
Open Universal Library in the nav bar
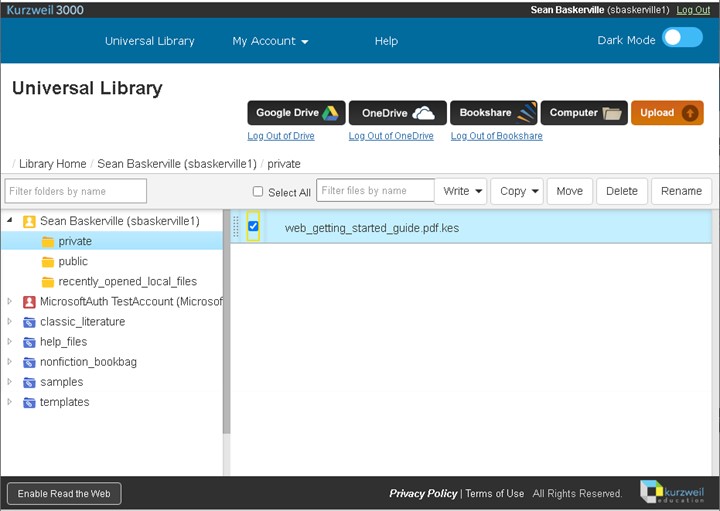coord(150,41)
